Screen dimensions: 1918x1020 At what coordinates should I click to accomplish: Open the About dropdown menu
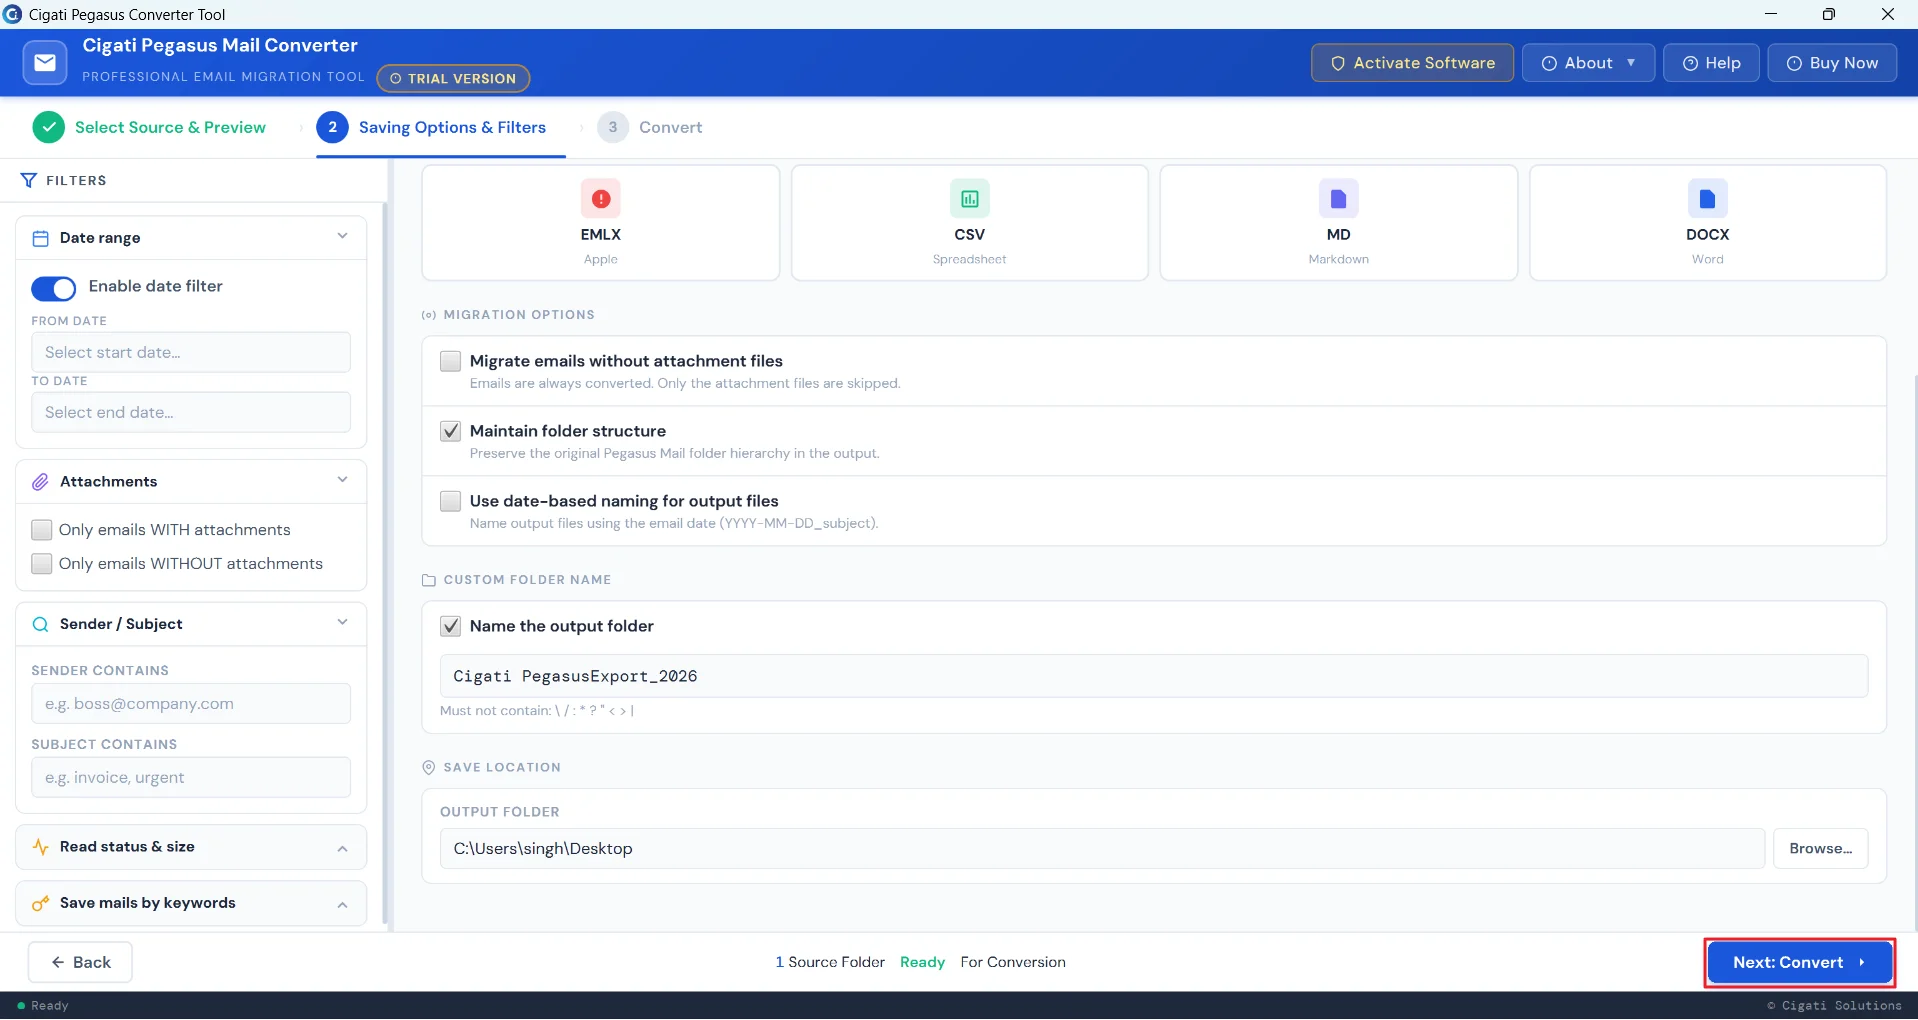pyautogui.click(x=1588, y=63)
